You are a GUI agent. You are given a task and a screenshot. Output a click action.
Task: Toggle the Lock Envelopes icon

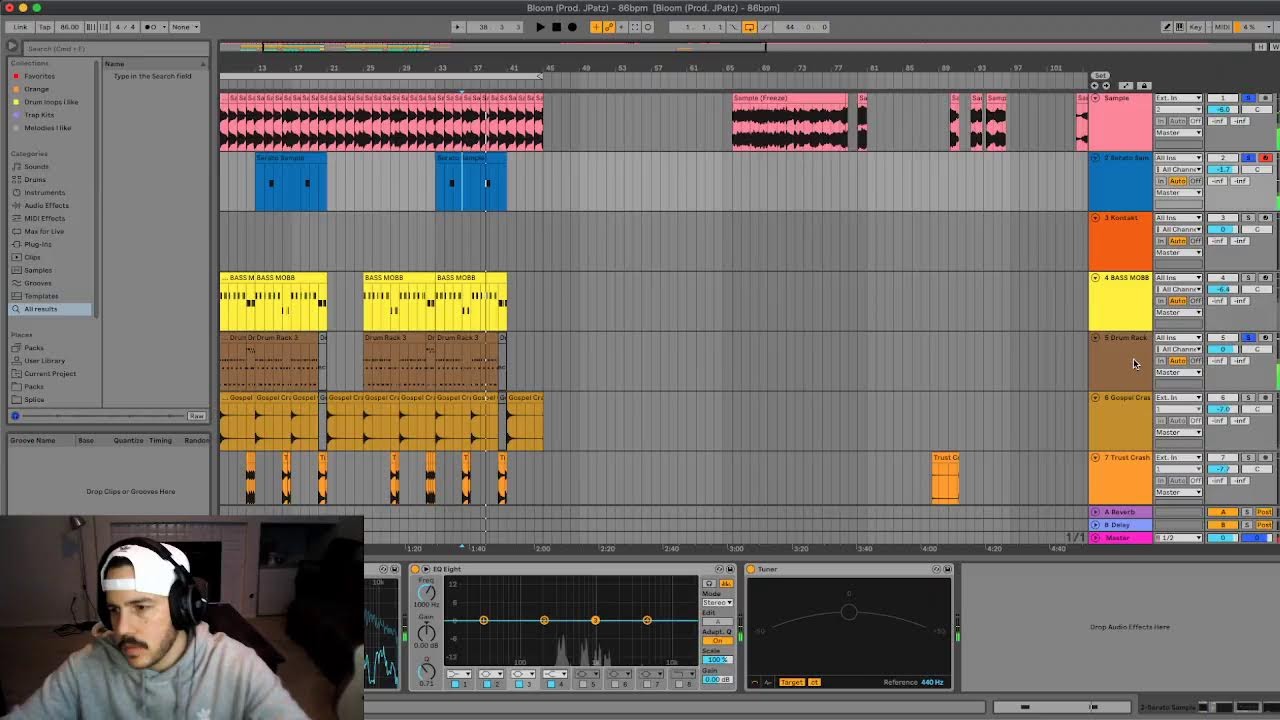(x=1144, y=86)
